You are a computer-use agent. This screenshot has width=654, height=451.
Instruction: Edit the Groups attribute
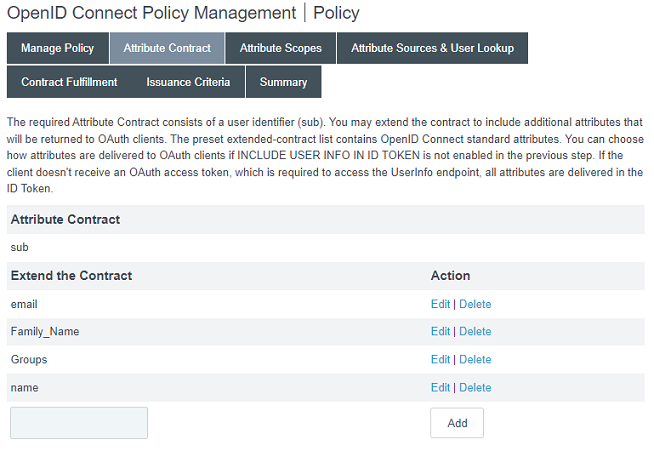[440, 359]
